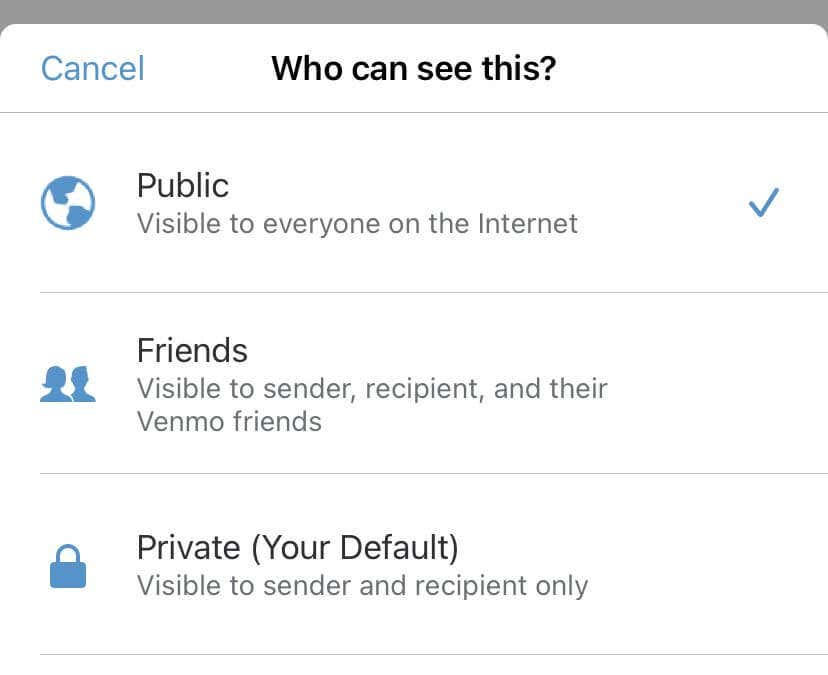
Task: Click the gray area above the sheet
Action: pos(414,12)
